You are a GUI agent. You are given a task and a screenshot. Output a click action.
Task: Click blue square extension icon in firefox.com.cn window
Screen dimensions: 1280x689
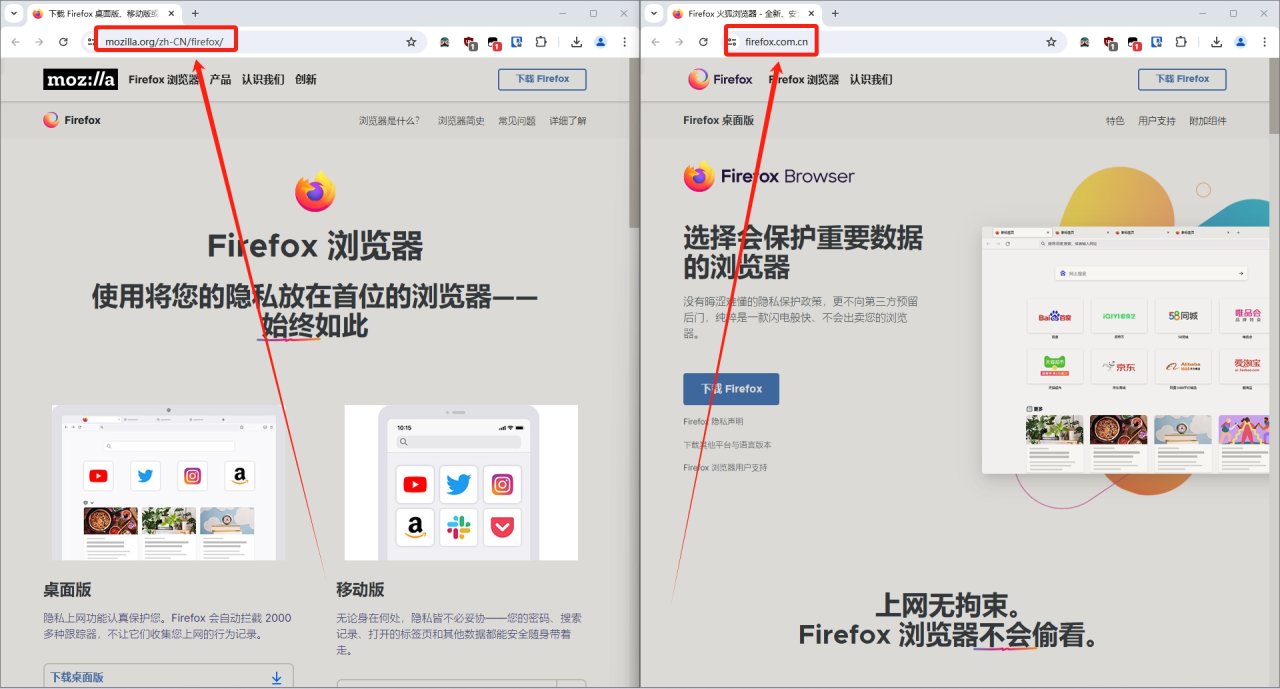tap(1157, 42)
